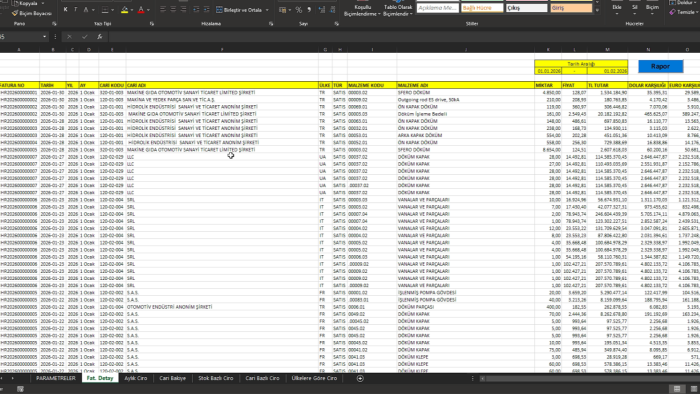Screen dimensions: 700x394
Task: Switch to Stok Bazlı Ciro sheet tab
Action: [216, 378]
